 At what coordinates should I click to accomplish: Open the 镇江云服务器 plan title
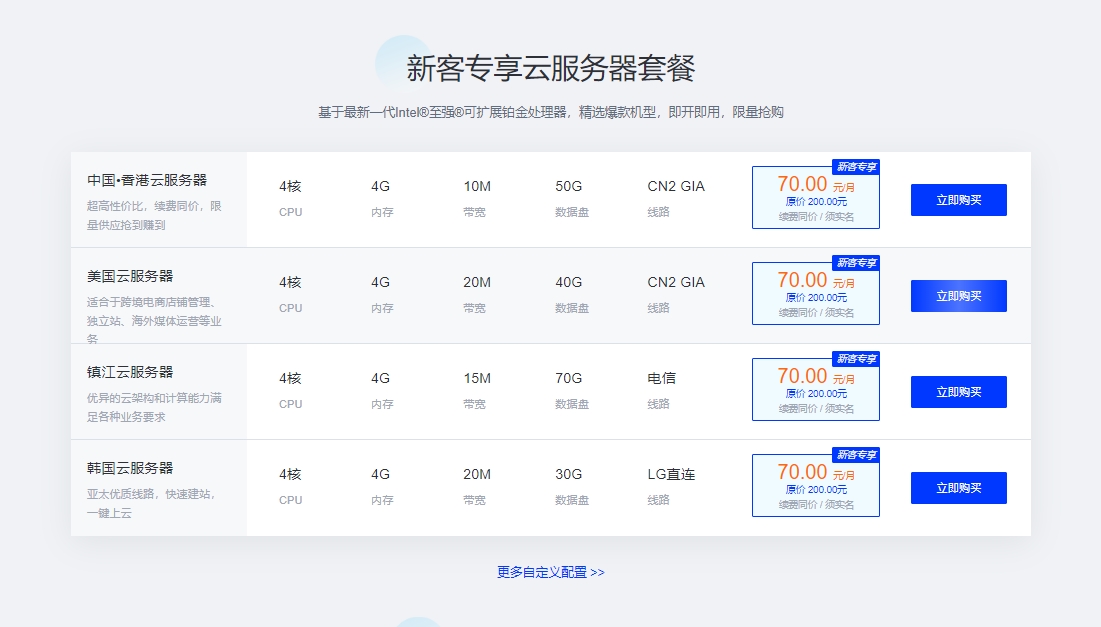click(x=130, y=372)
